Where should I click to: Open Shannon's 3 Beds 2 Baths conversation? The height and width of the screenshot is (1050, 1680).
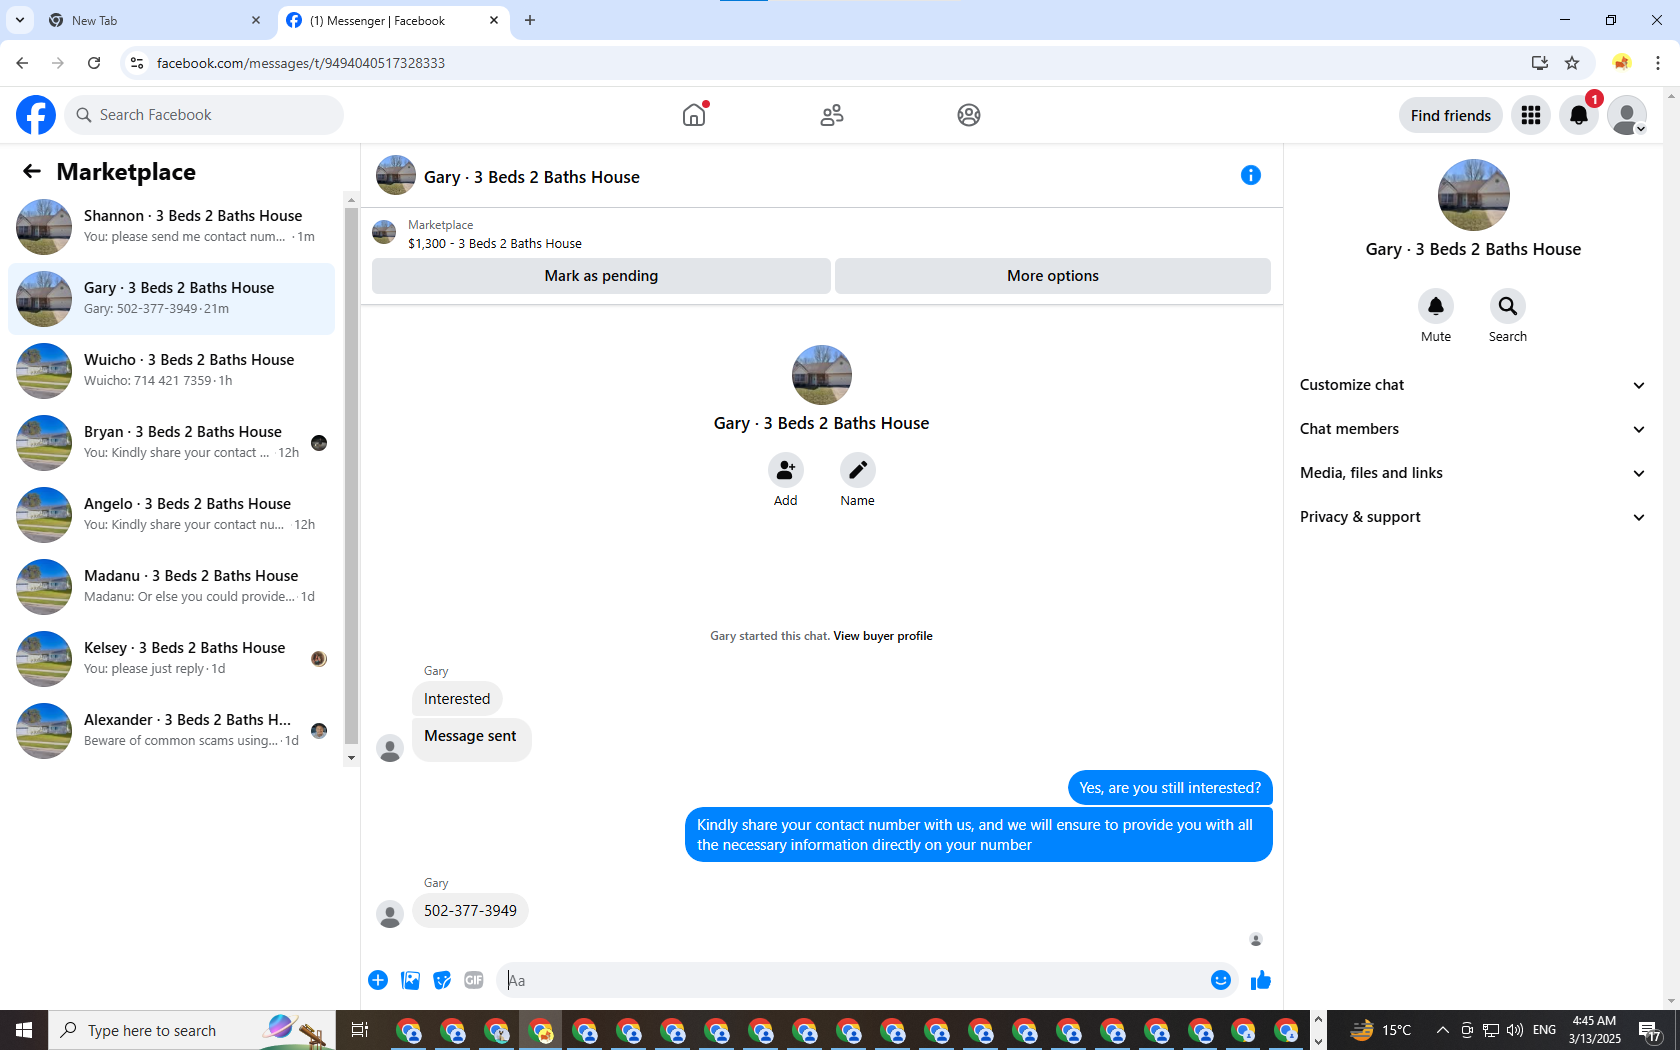point(172,226)
